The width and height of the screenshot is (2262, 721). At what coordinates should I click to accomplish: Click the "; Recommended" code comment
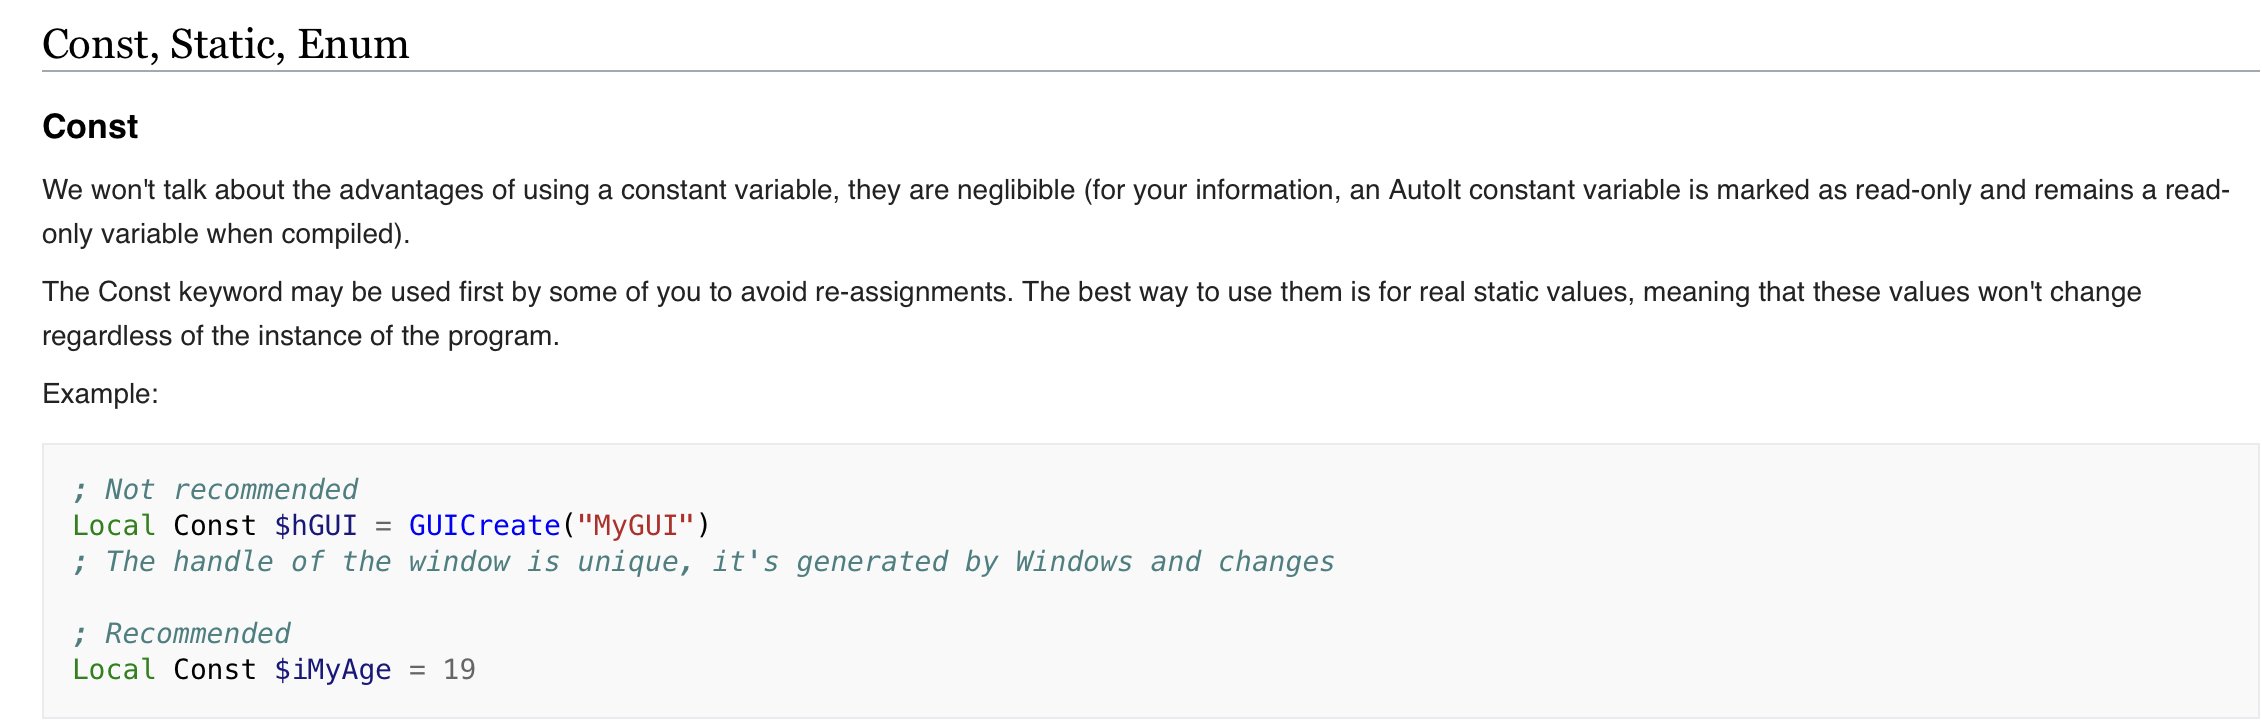181,634
